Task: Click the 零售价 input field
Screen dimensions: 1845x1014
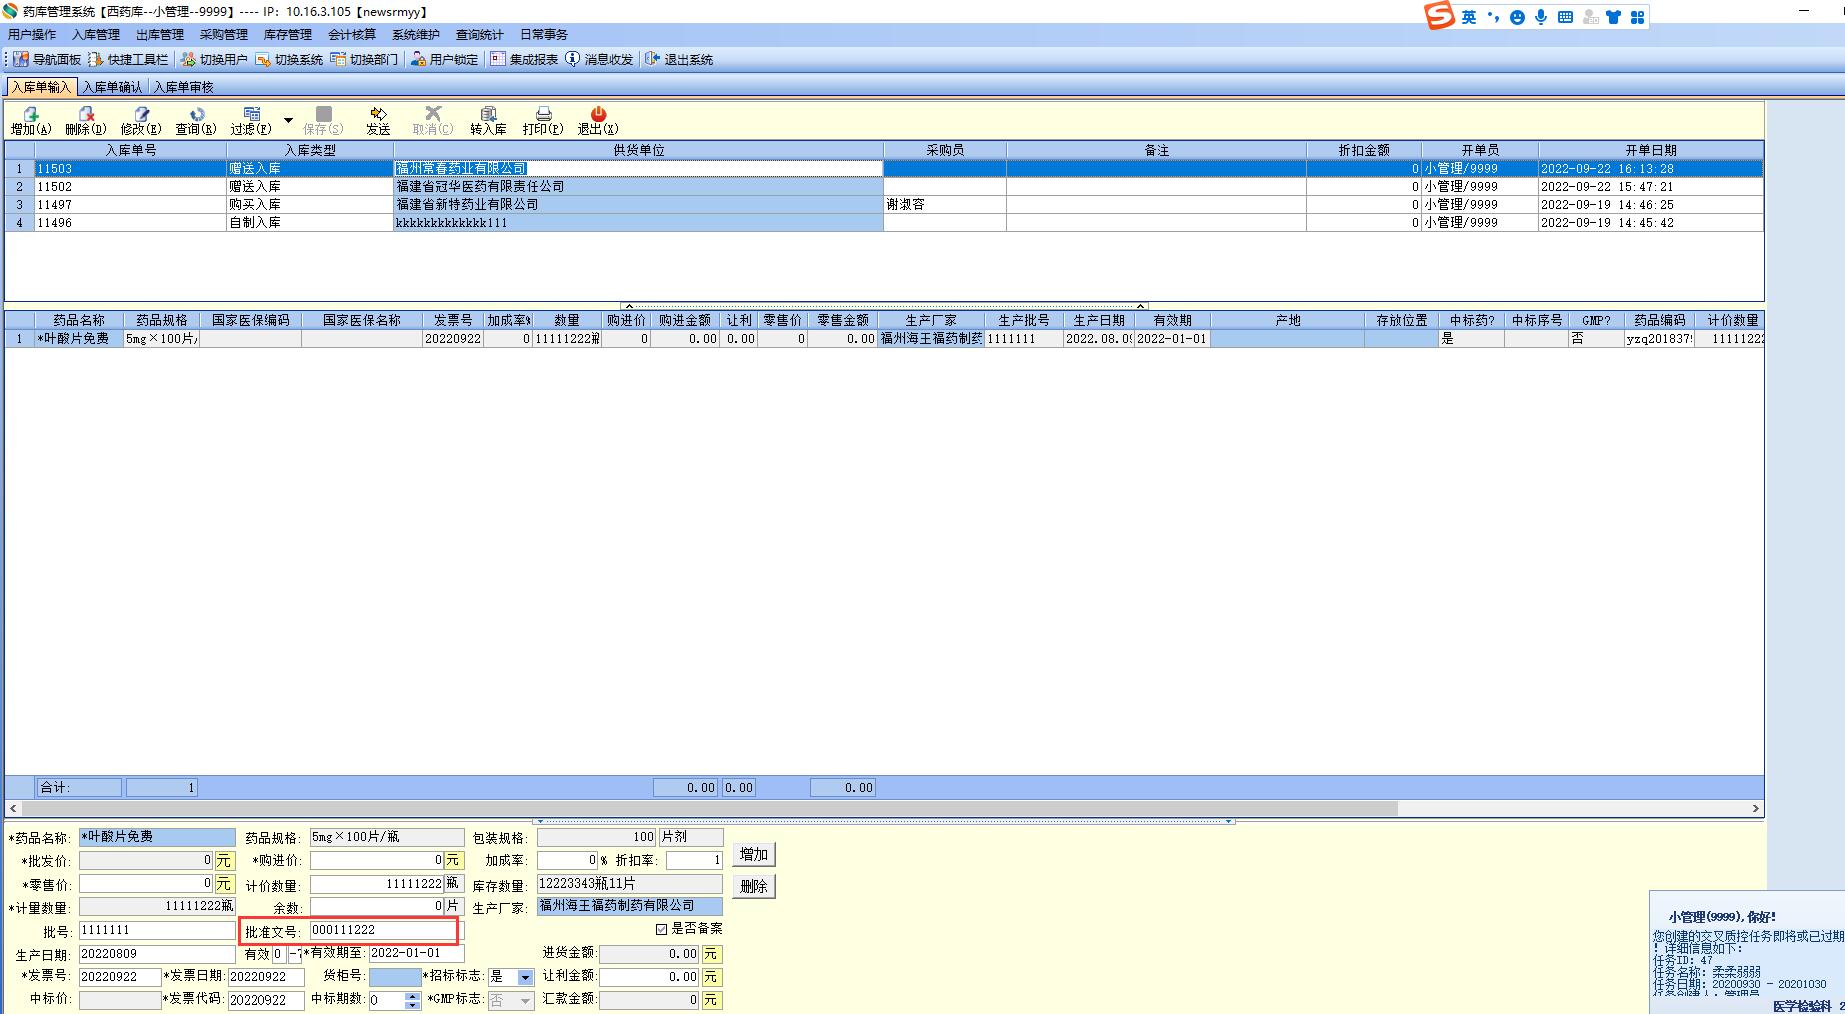Action: click(146, 884)
